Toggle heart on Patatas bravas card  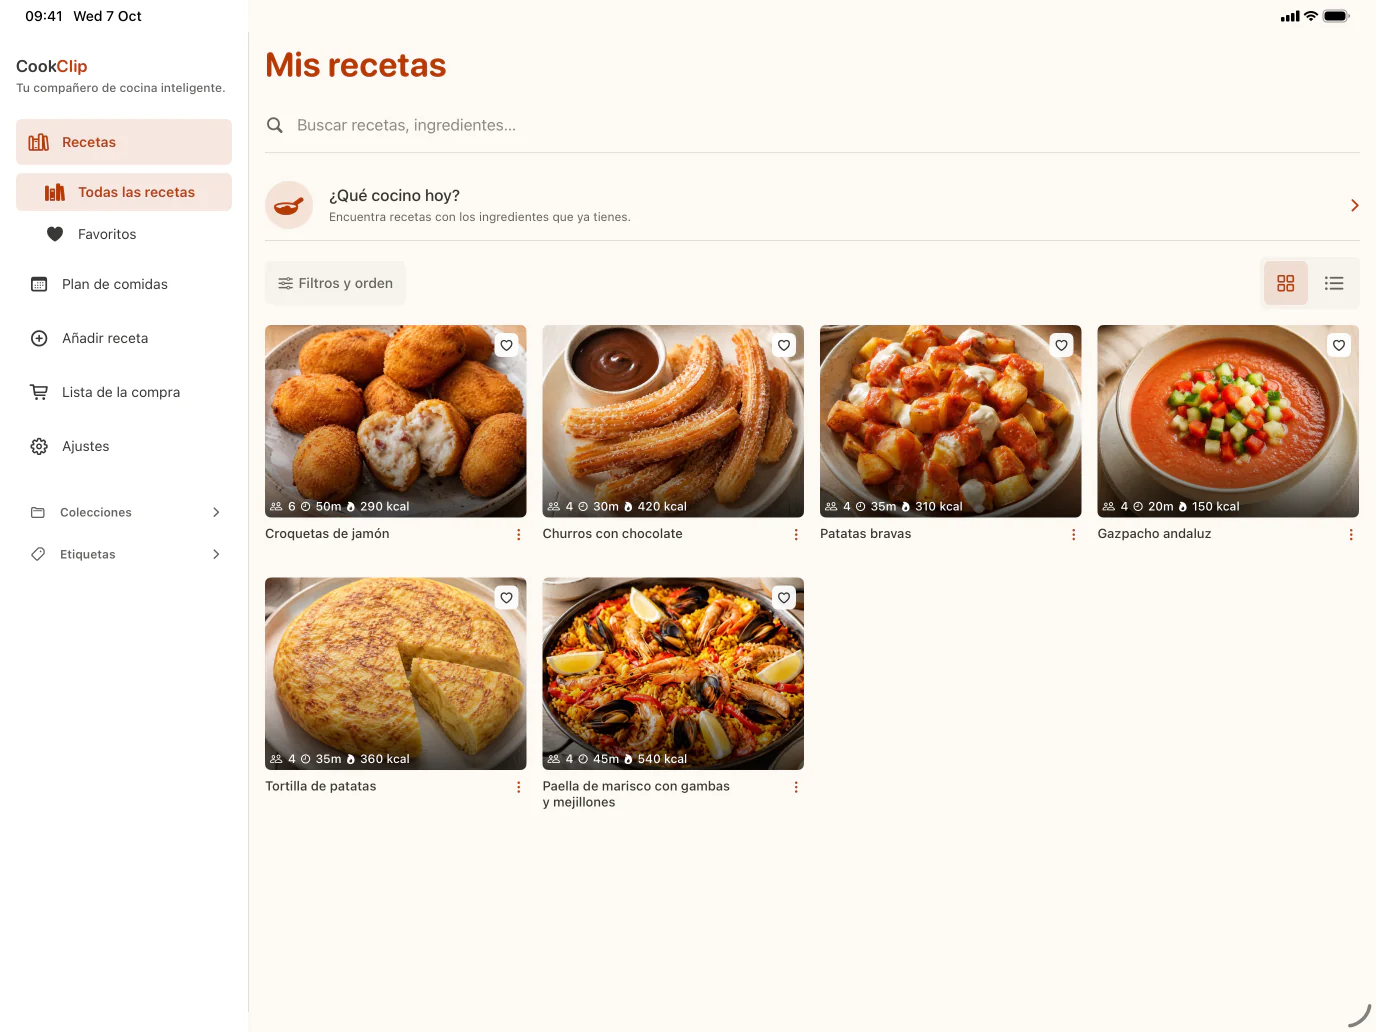[x=1062, y=345]
